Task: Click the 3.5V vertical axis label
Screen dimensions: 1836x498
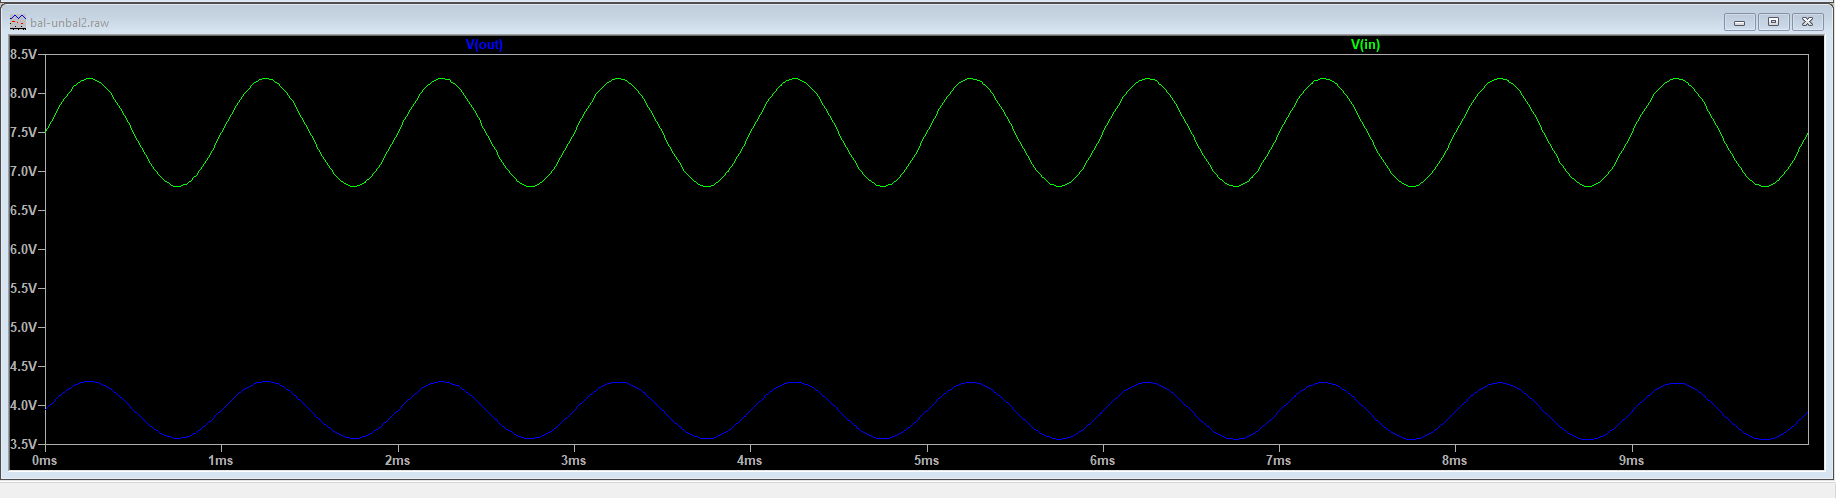Action: 23,444
